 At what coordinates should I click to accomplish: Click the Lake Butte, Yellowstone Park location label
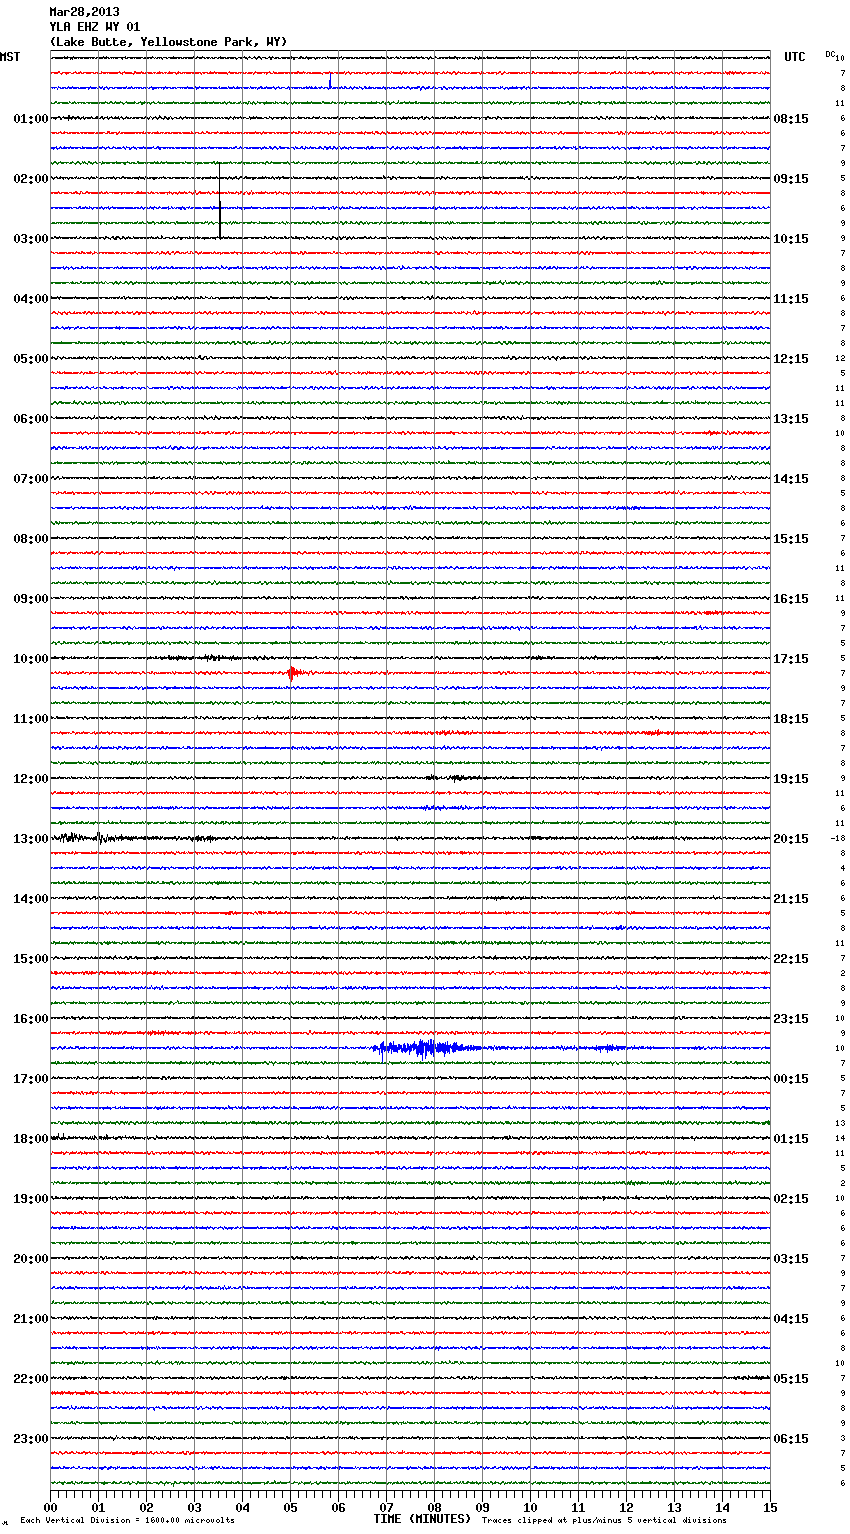click(x=168, y=42)
